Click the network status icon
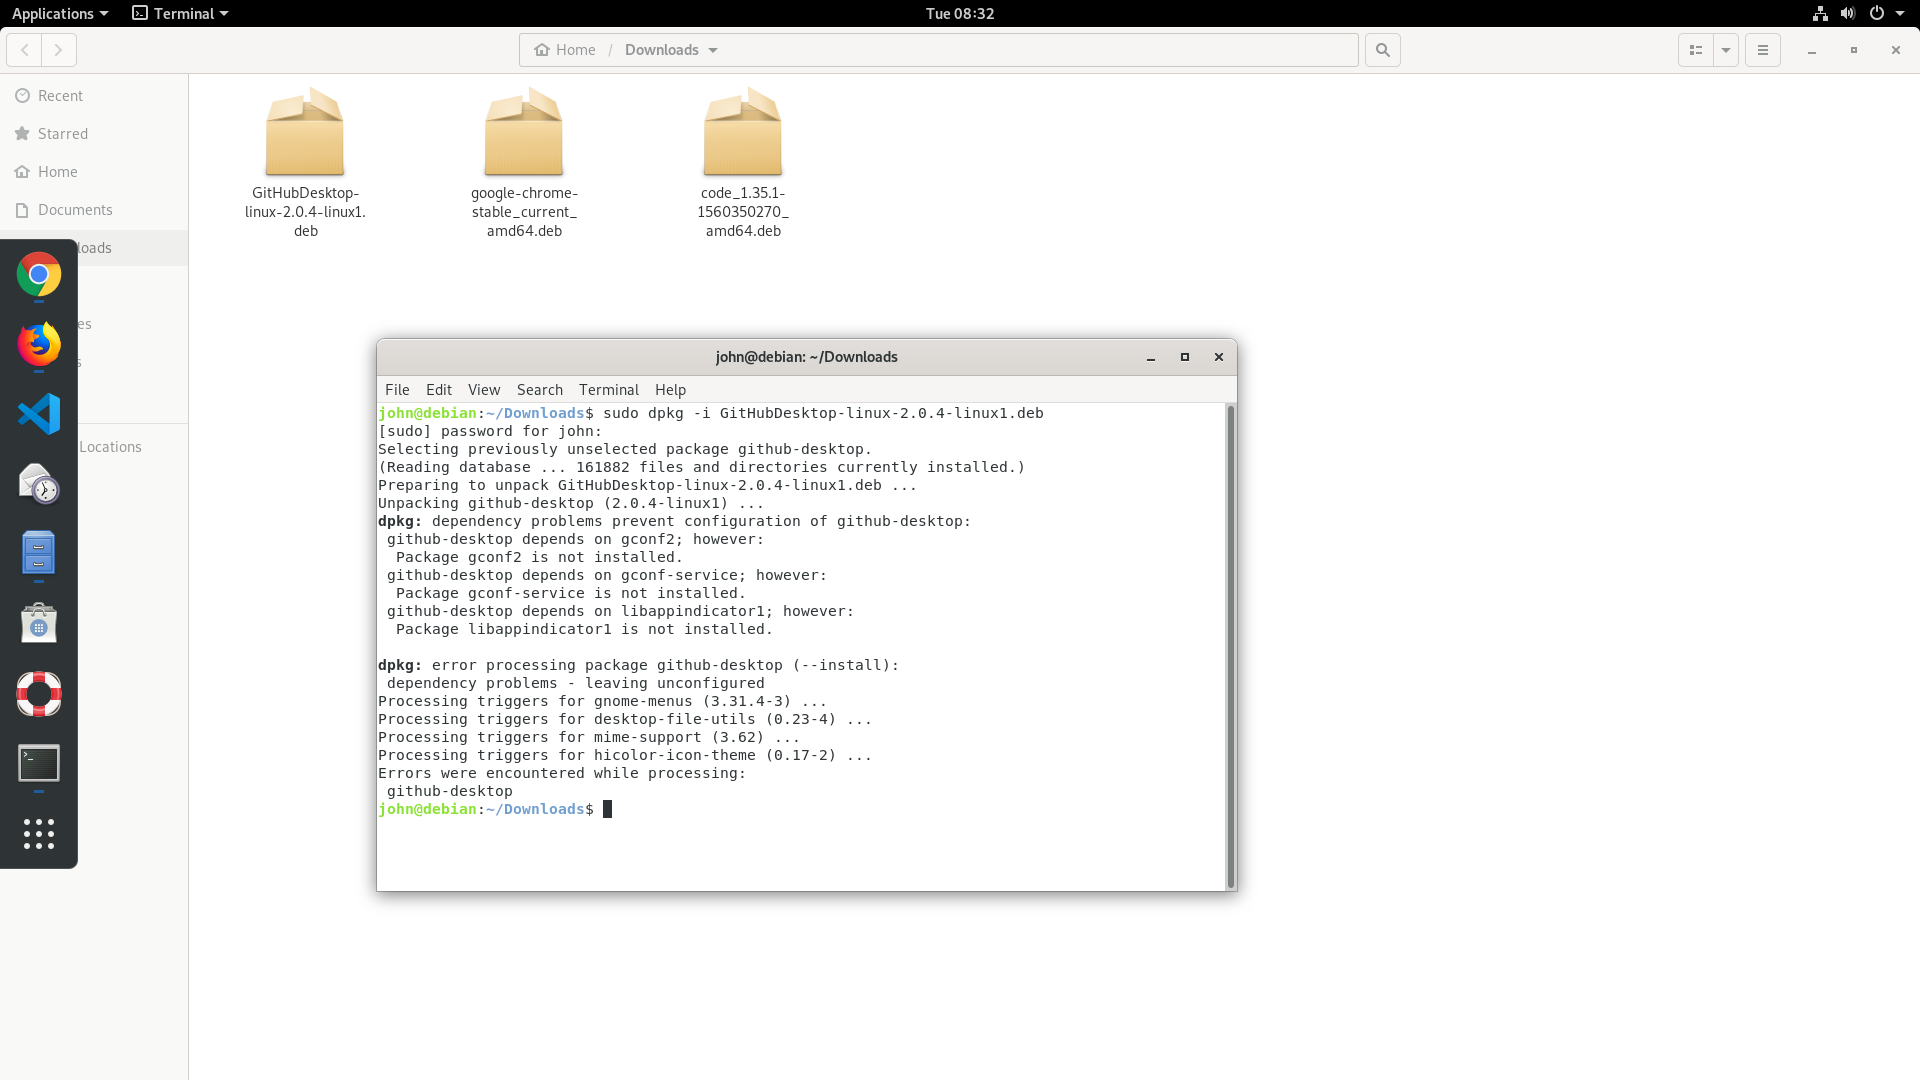 1820,13
